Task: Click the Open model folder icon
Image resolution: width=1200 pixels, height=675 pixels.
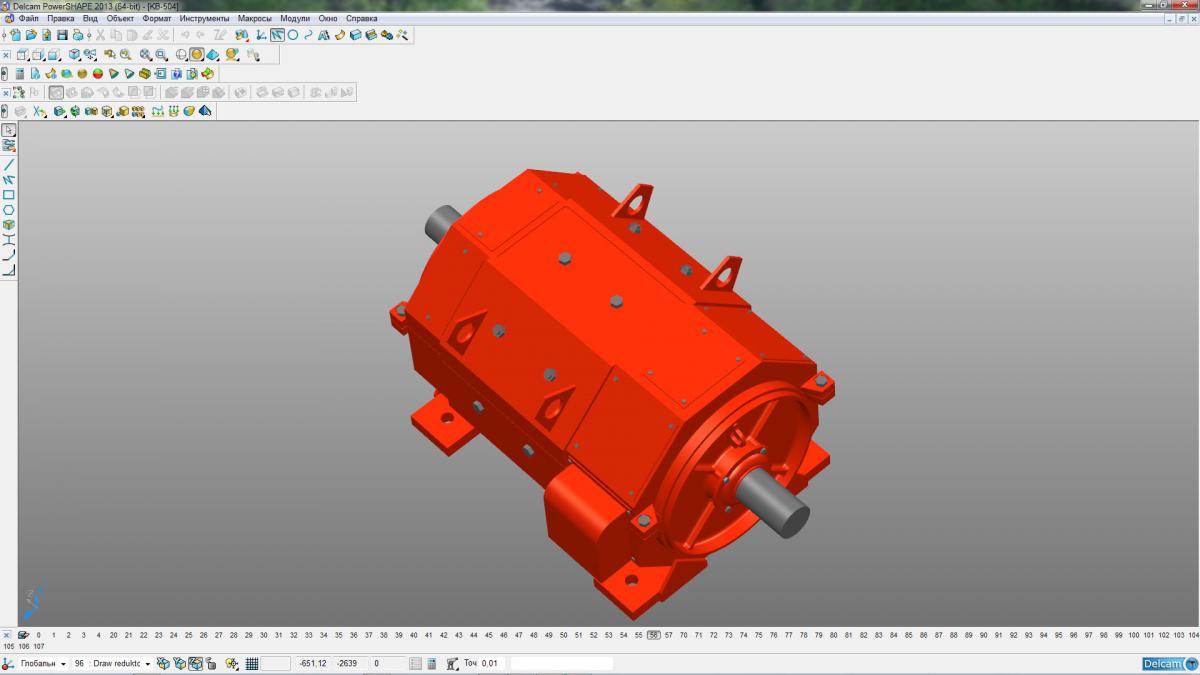Action: [x=31, y=35]
